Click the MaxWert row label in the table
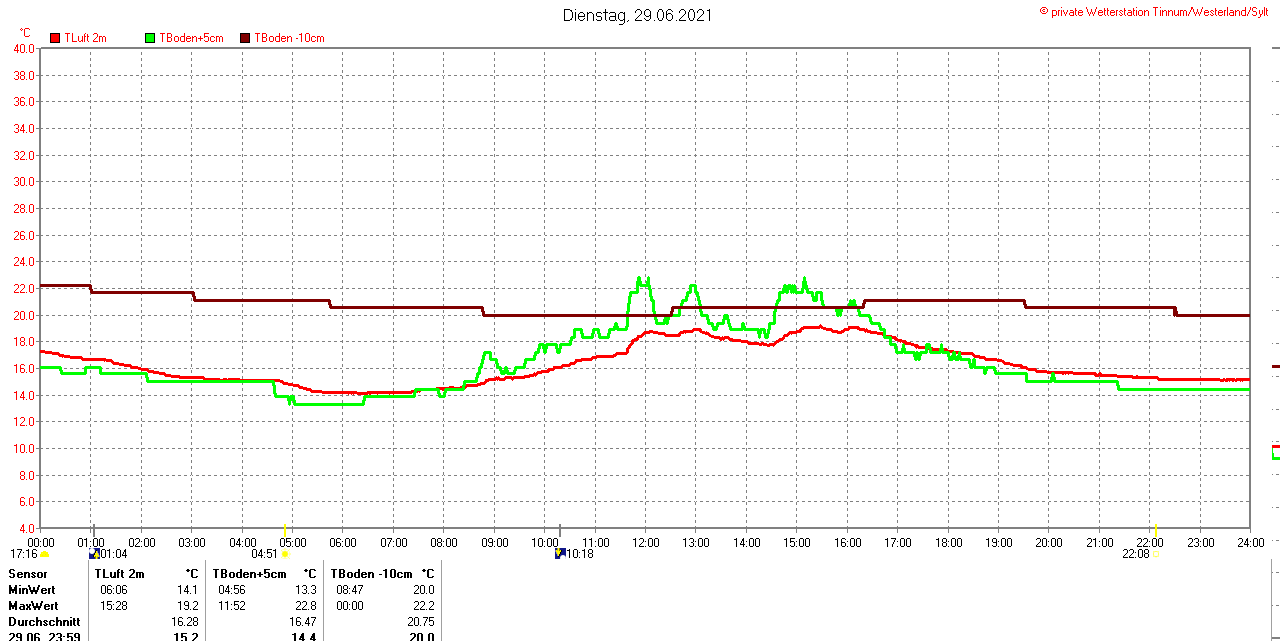Screen dimensions: 1280x641 click(33, 606)
